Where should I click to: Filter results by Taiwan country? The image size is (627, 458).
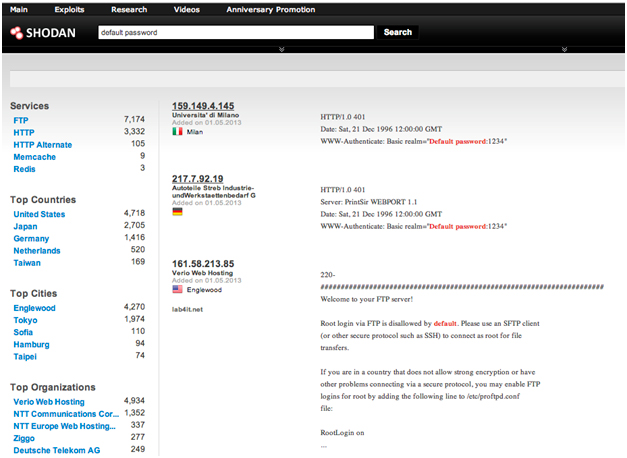(27, 263)
